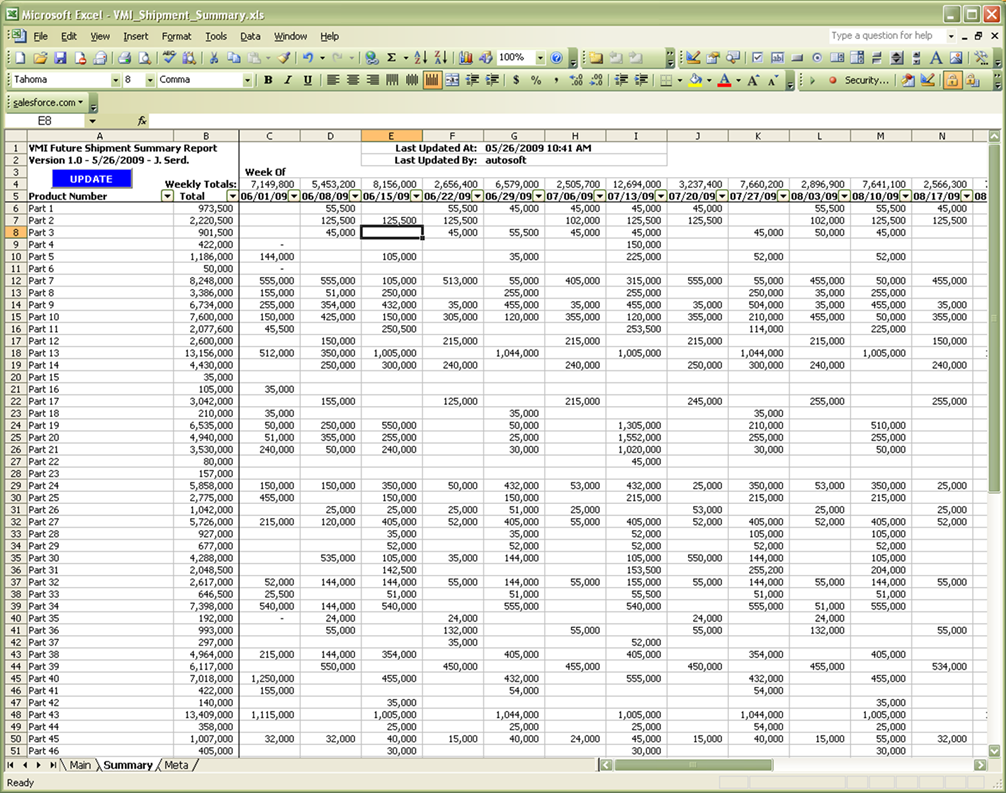This screenshot has width=1006, height=793.
Task: Open the Insert menu
Action: (135, 37)
